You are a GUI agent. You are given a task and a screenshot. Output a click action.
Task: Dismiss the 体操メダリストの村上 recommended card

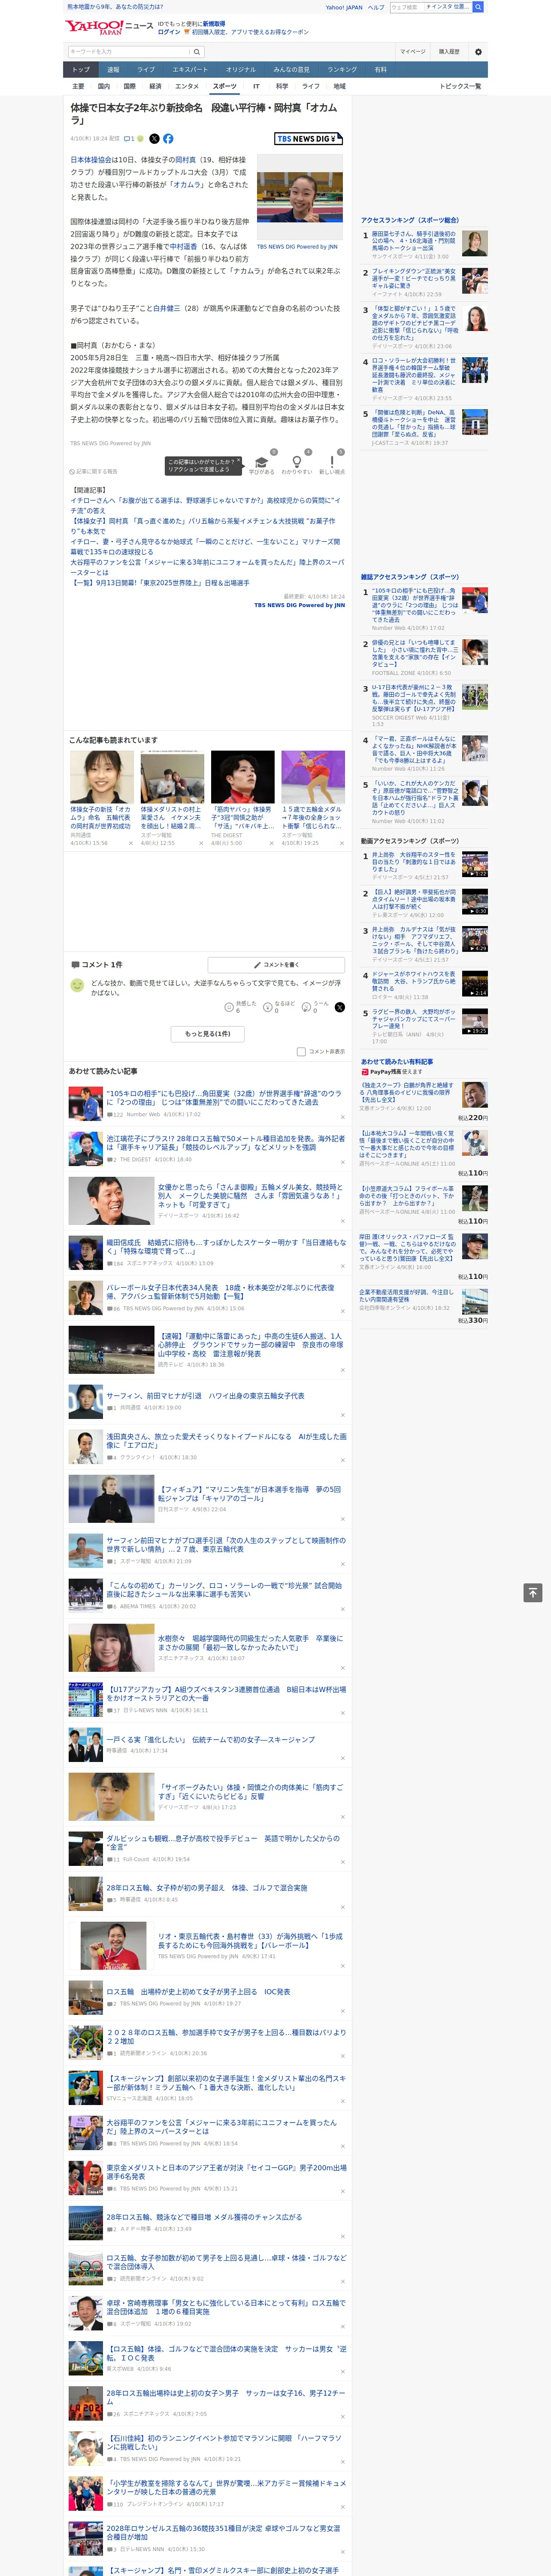coord(201,843)
